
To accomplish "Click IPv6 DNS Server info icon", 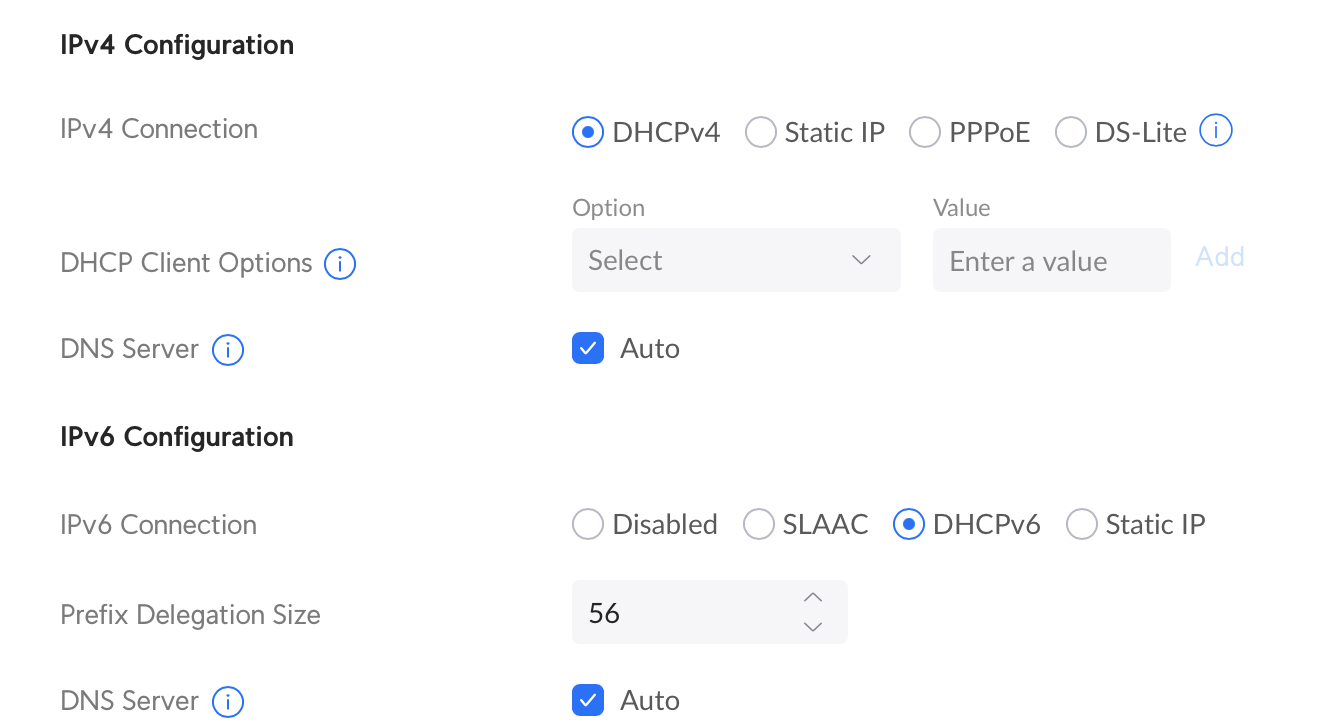I will (x=228, y=702).
